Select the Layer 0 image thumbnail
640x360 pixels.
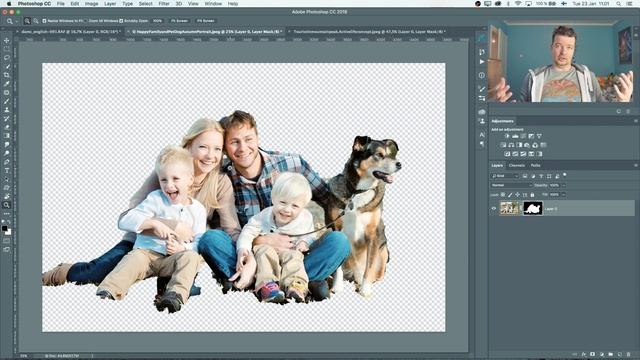point(509,209)
